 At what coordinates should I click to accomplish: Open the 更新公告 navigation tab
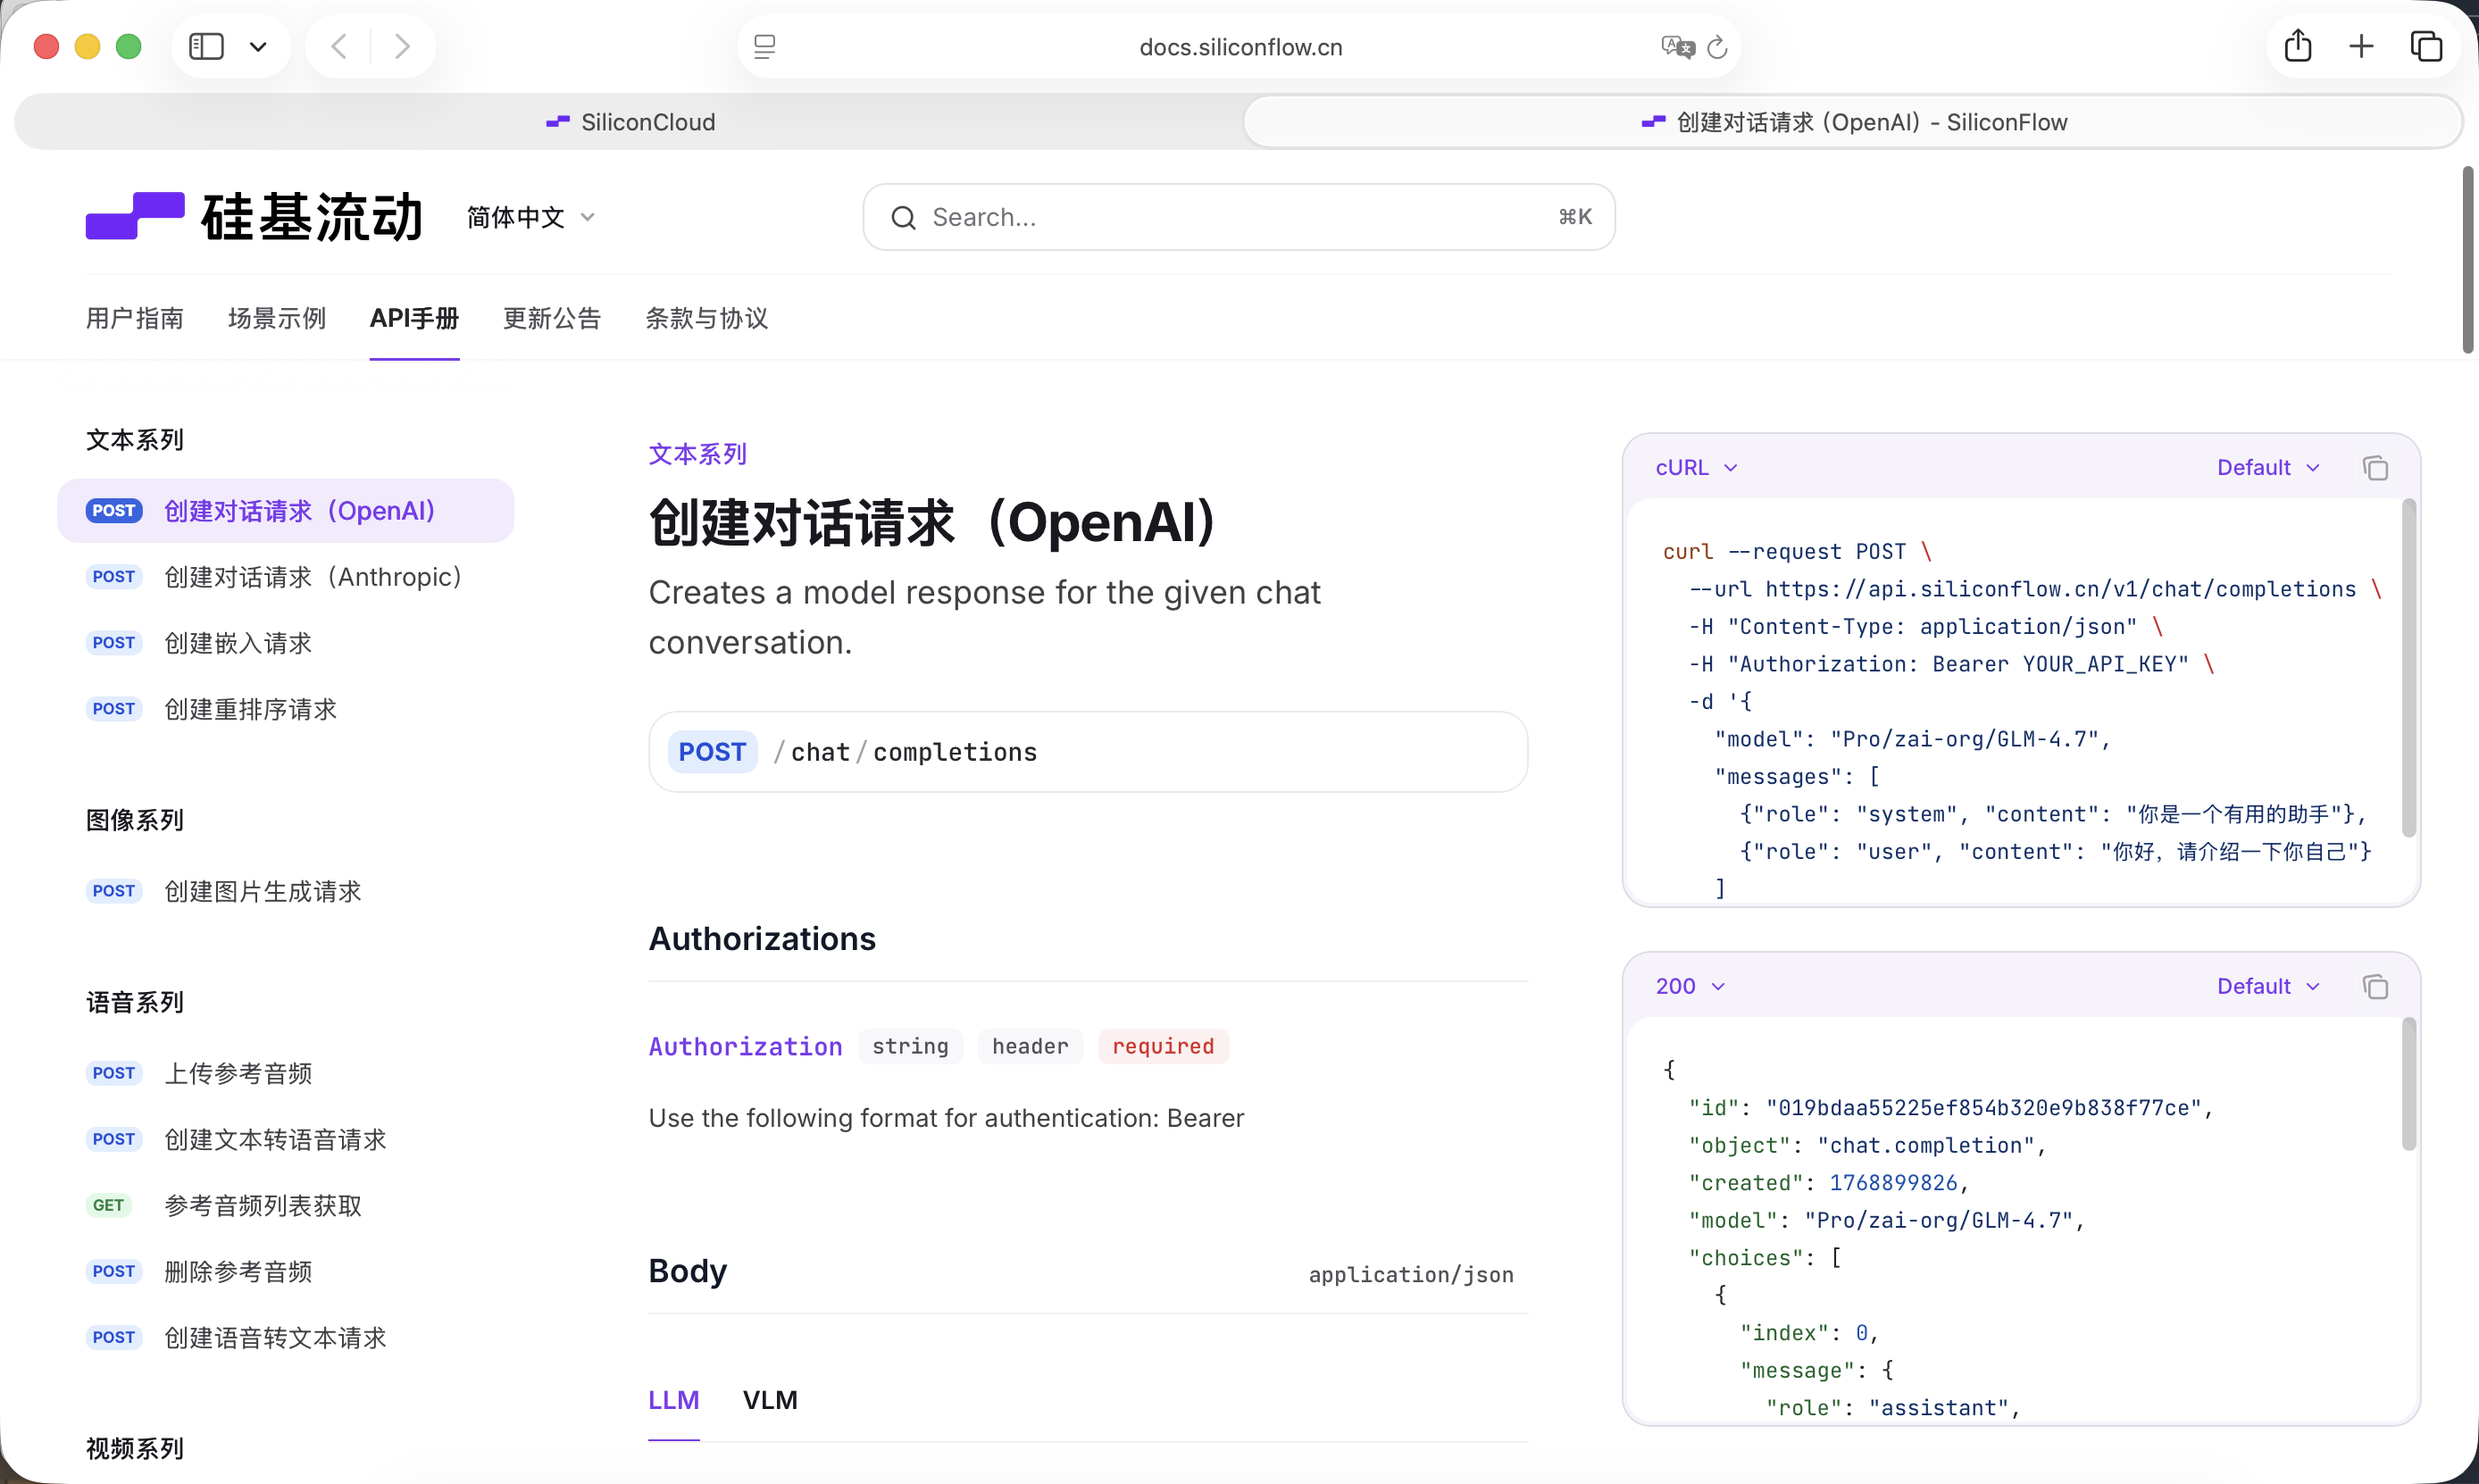552,319
